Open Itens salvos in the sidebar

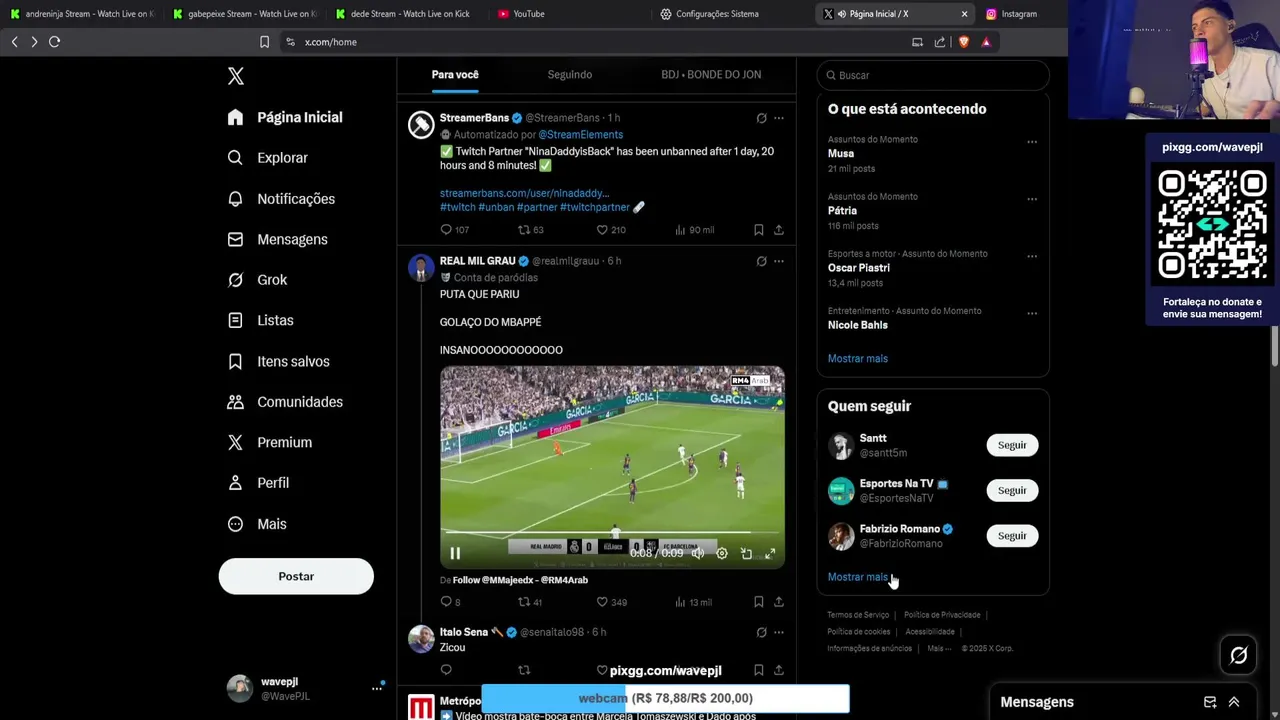click(278, 361)
